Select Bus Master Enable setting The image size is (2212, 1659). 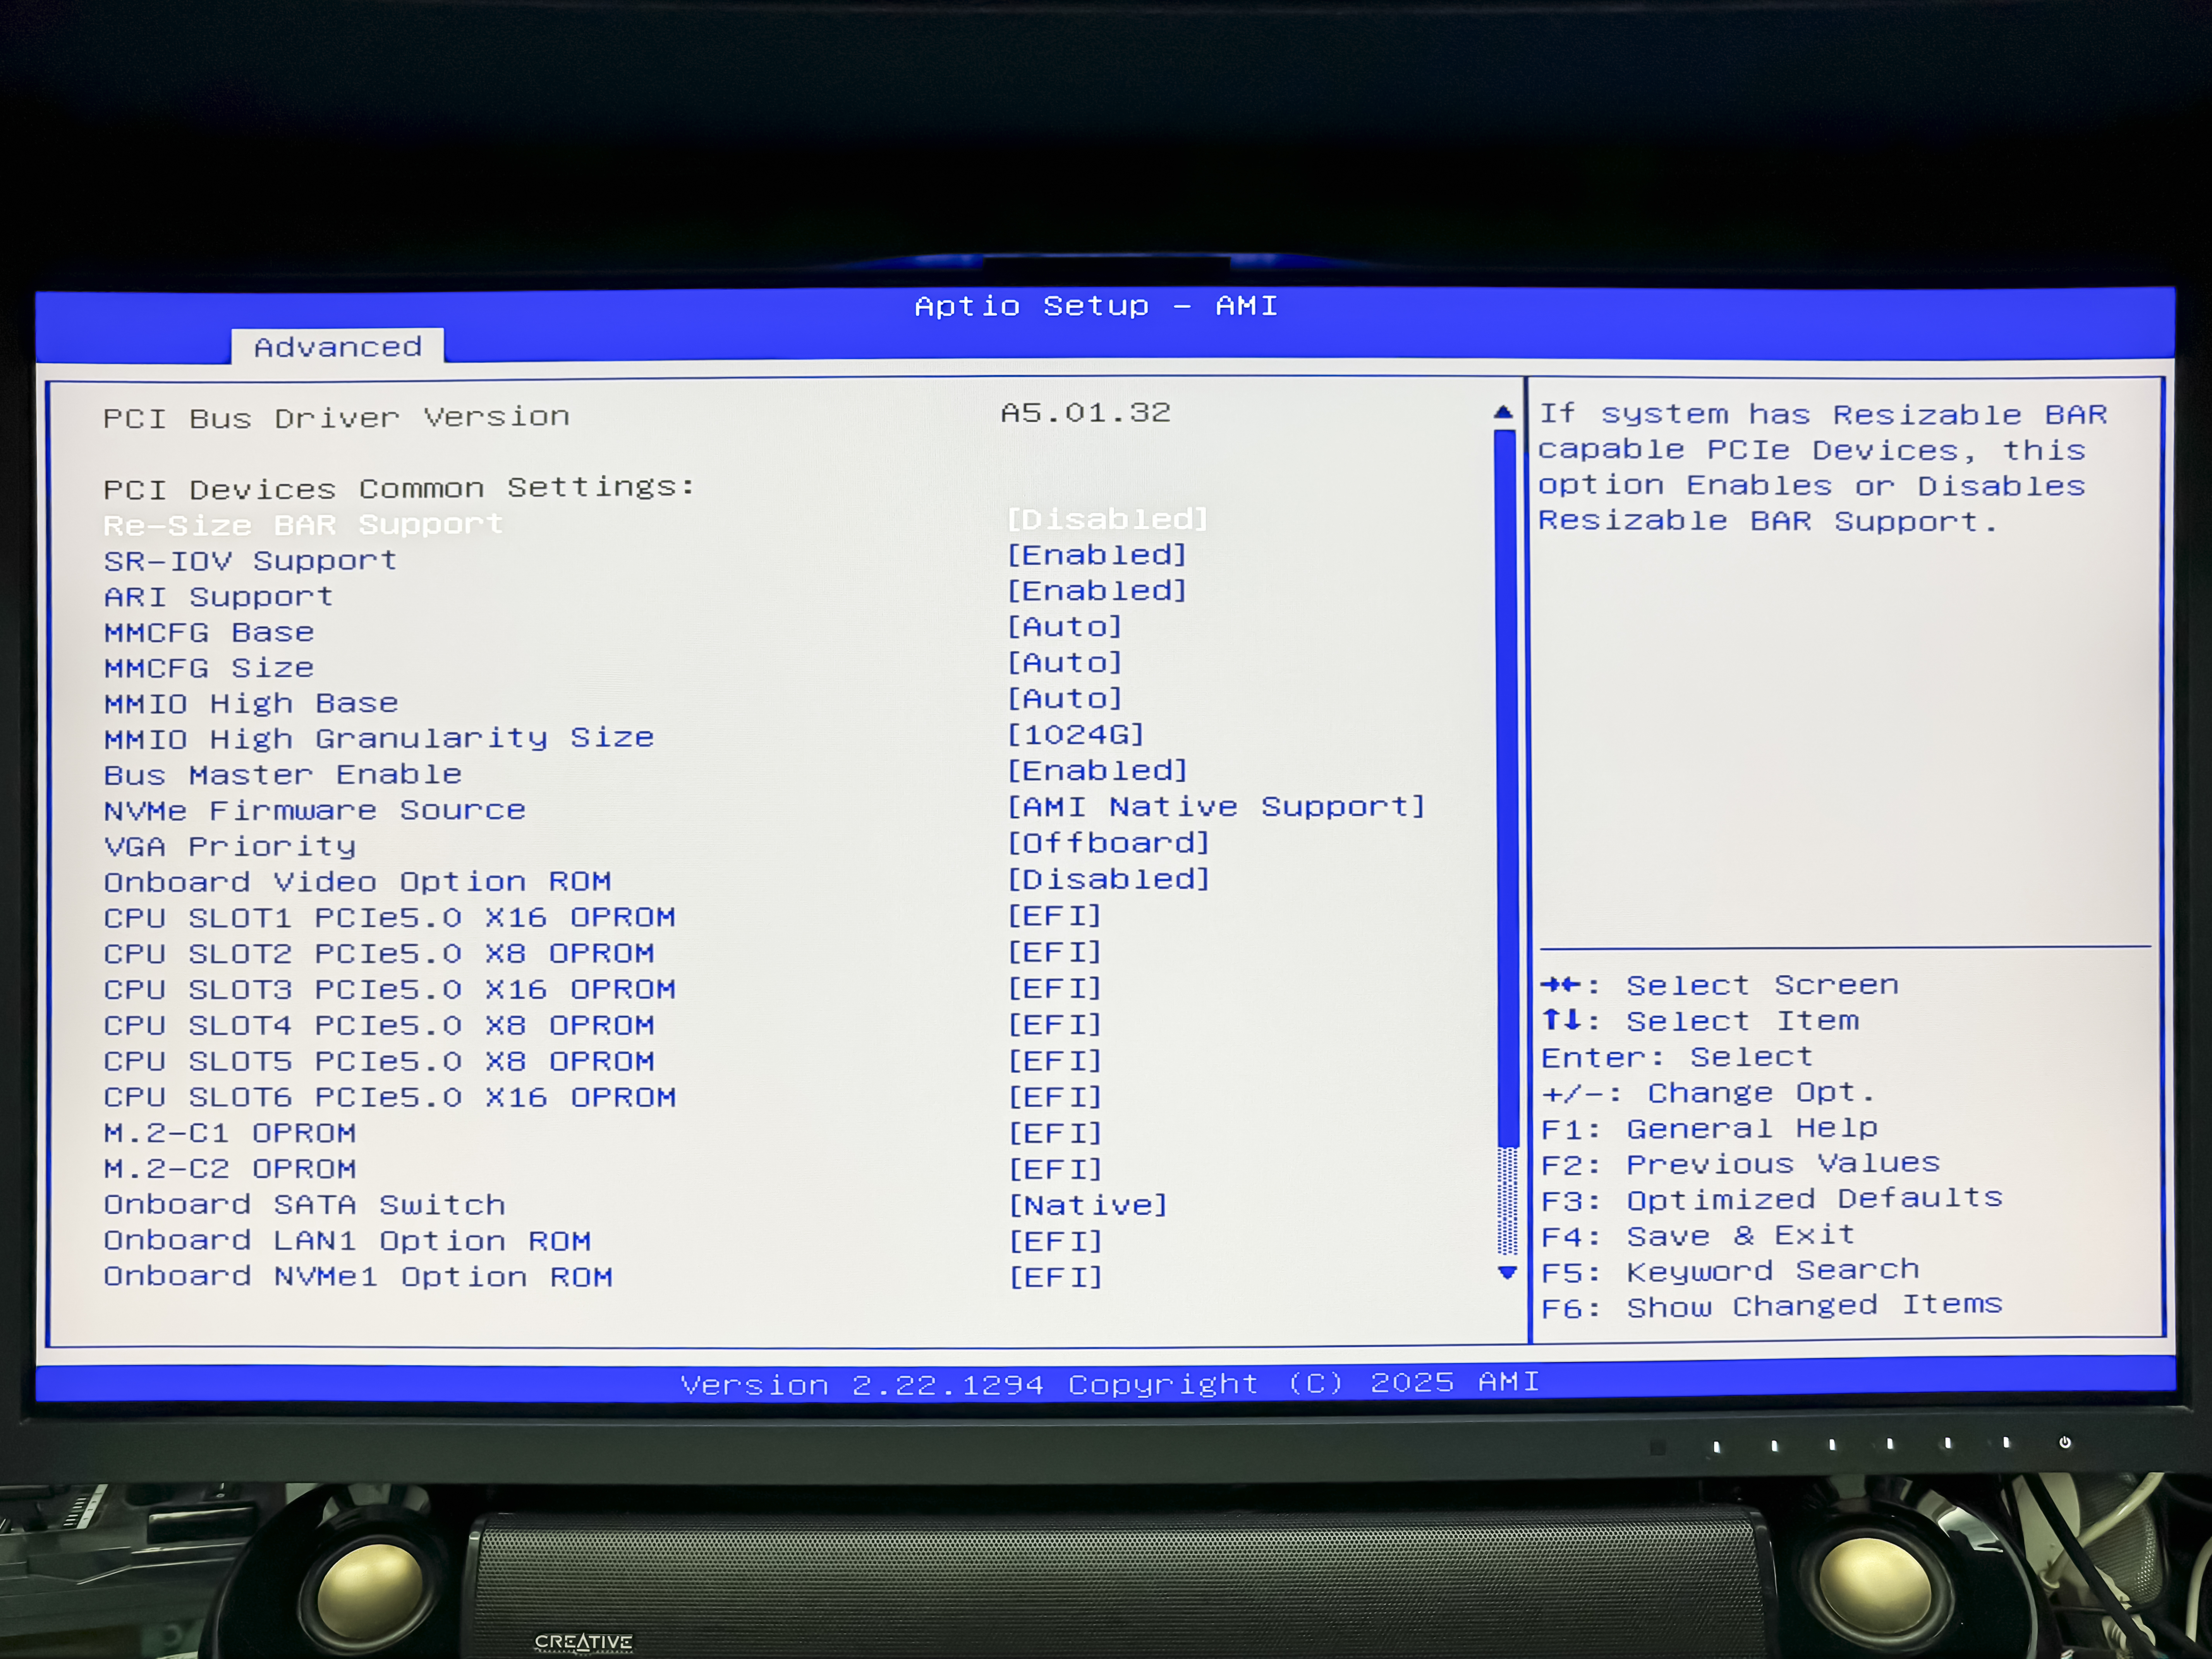[x=283, y=775]
